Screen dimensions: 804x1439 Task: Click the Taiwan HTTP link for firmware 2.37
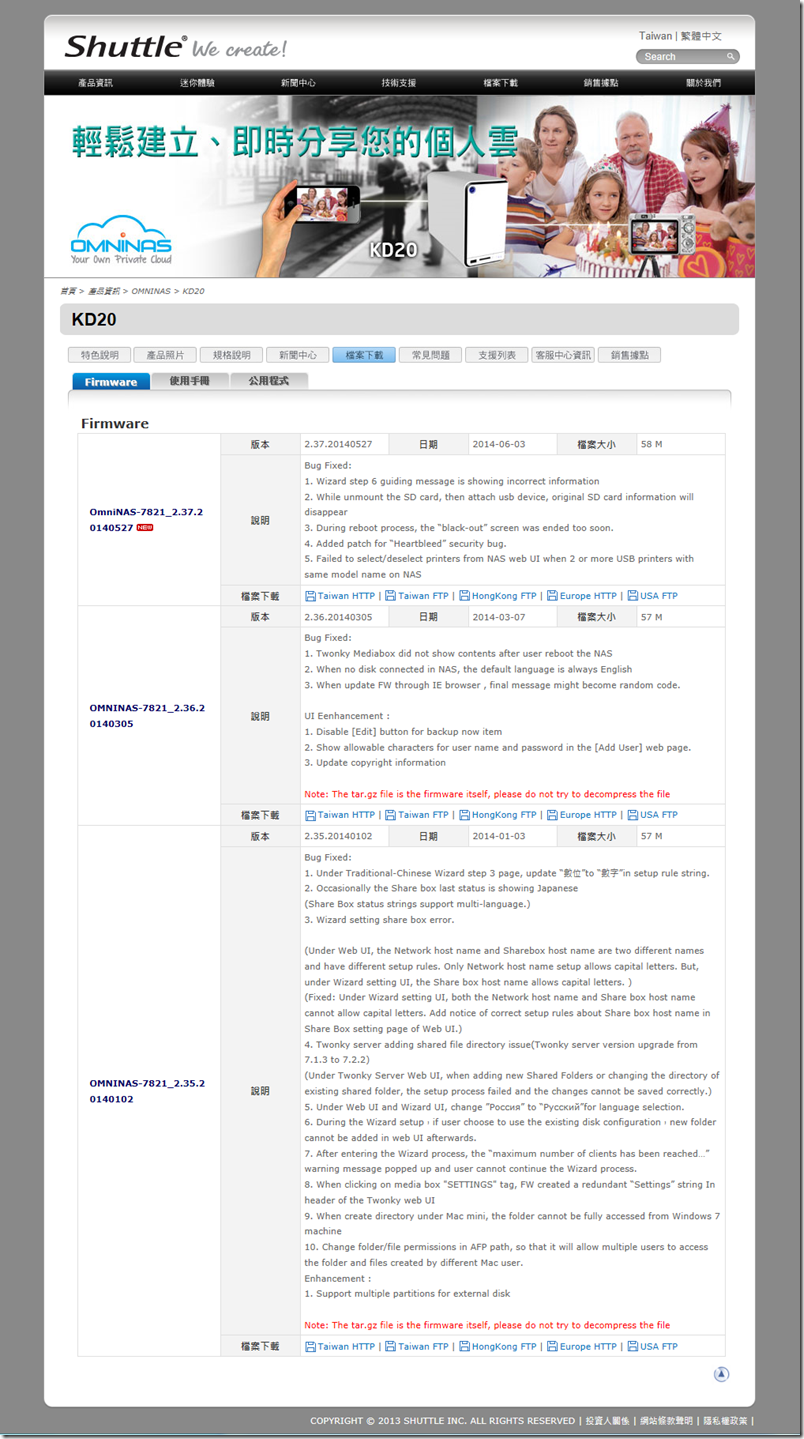click(346, 596)
